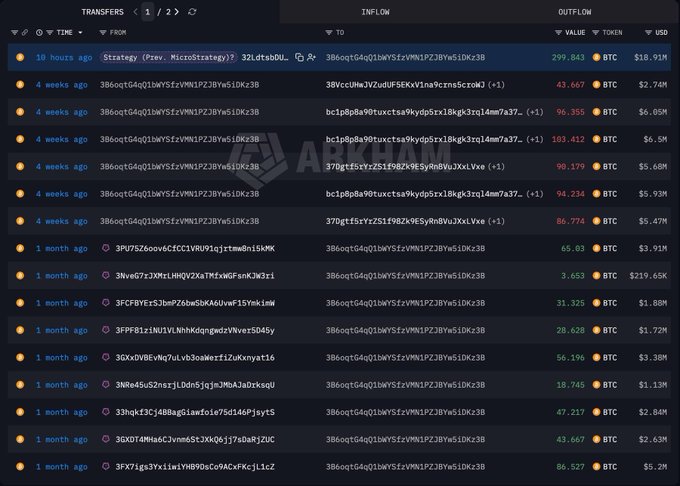Expand (+1) recipients in 96.355 BTC row
This screenshot has width=680, height=486.
point(535,112)
